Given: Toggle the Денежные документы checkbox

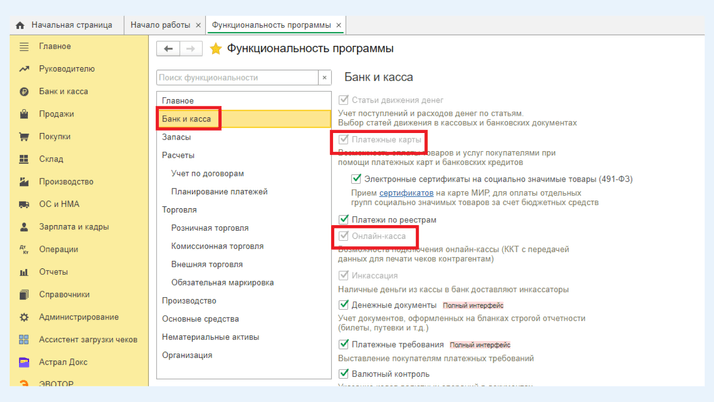Looking at the screenshot, I should [344, 305].
